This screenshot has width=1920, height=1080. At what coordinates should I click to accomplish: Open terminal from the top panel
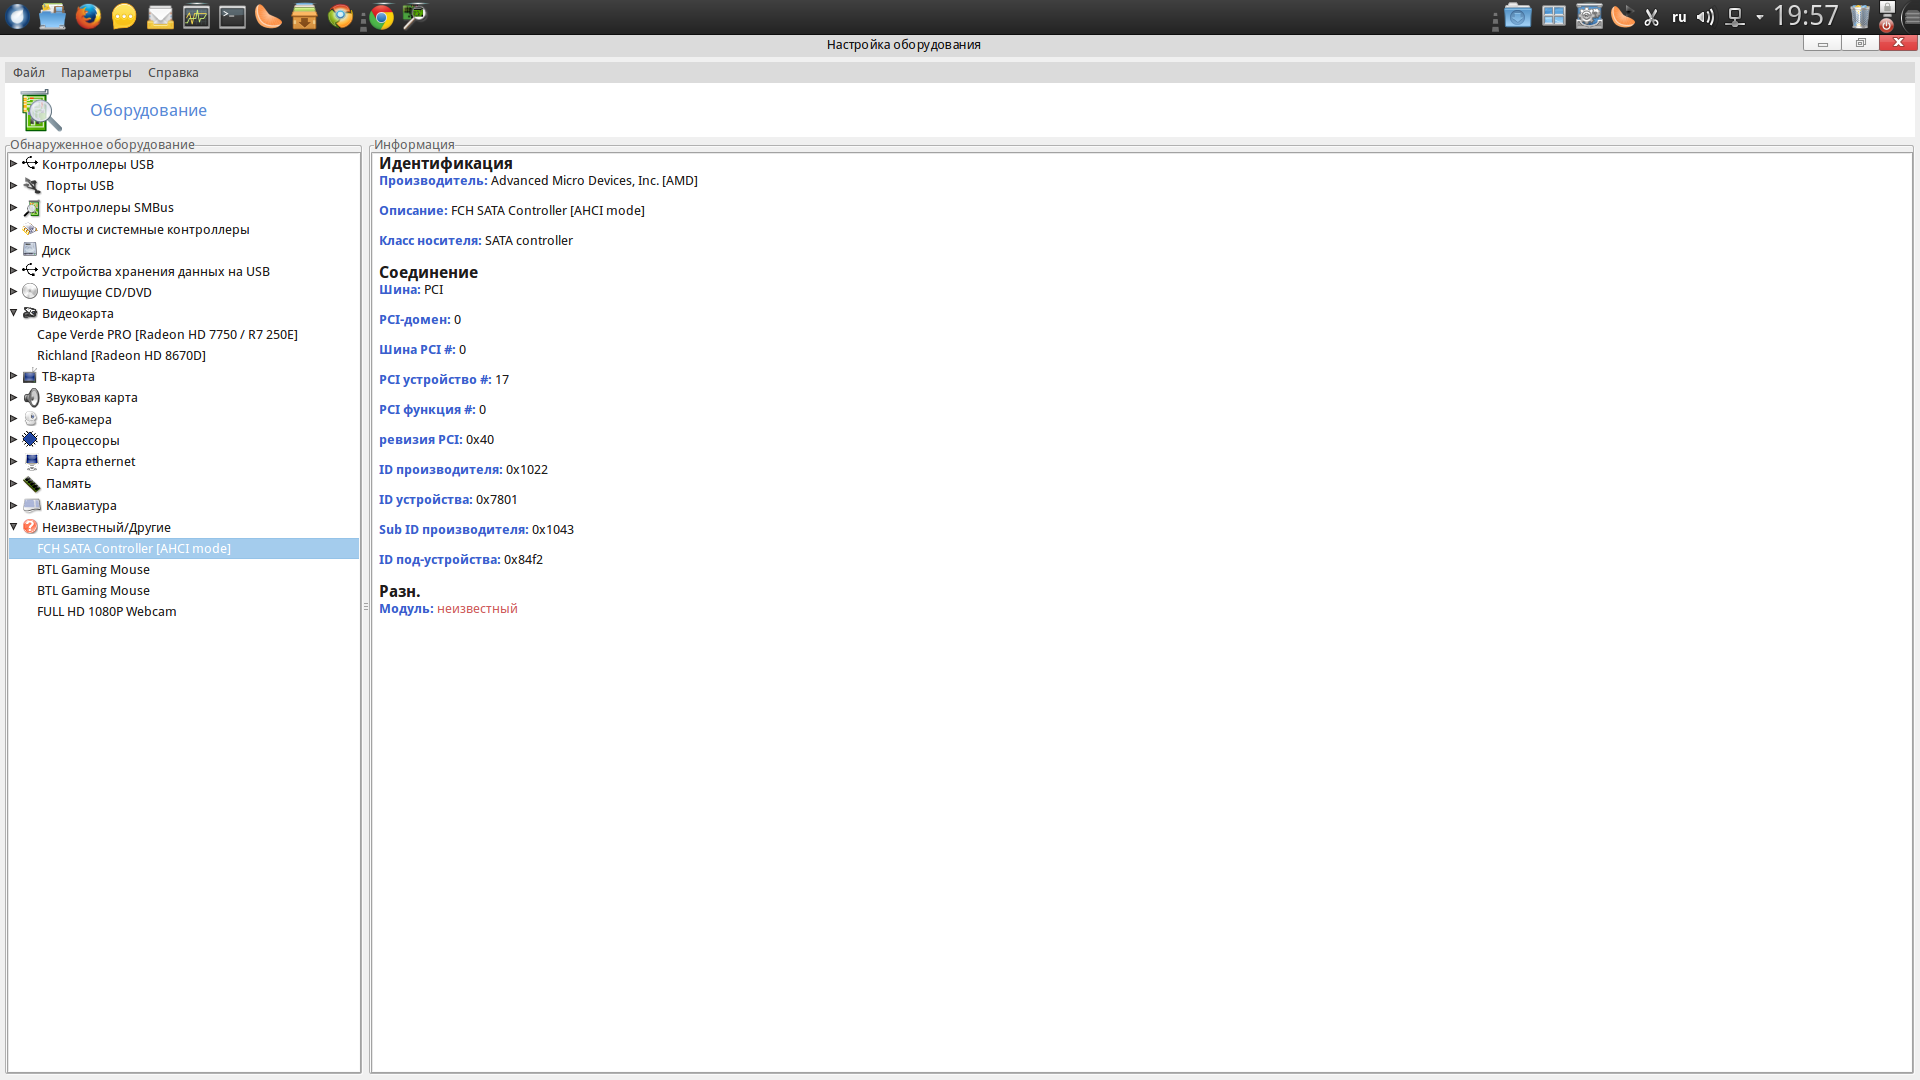[x=232, y=16]
